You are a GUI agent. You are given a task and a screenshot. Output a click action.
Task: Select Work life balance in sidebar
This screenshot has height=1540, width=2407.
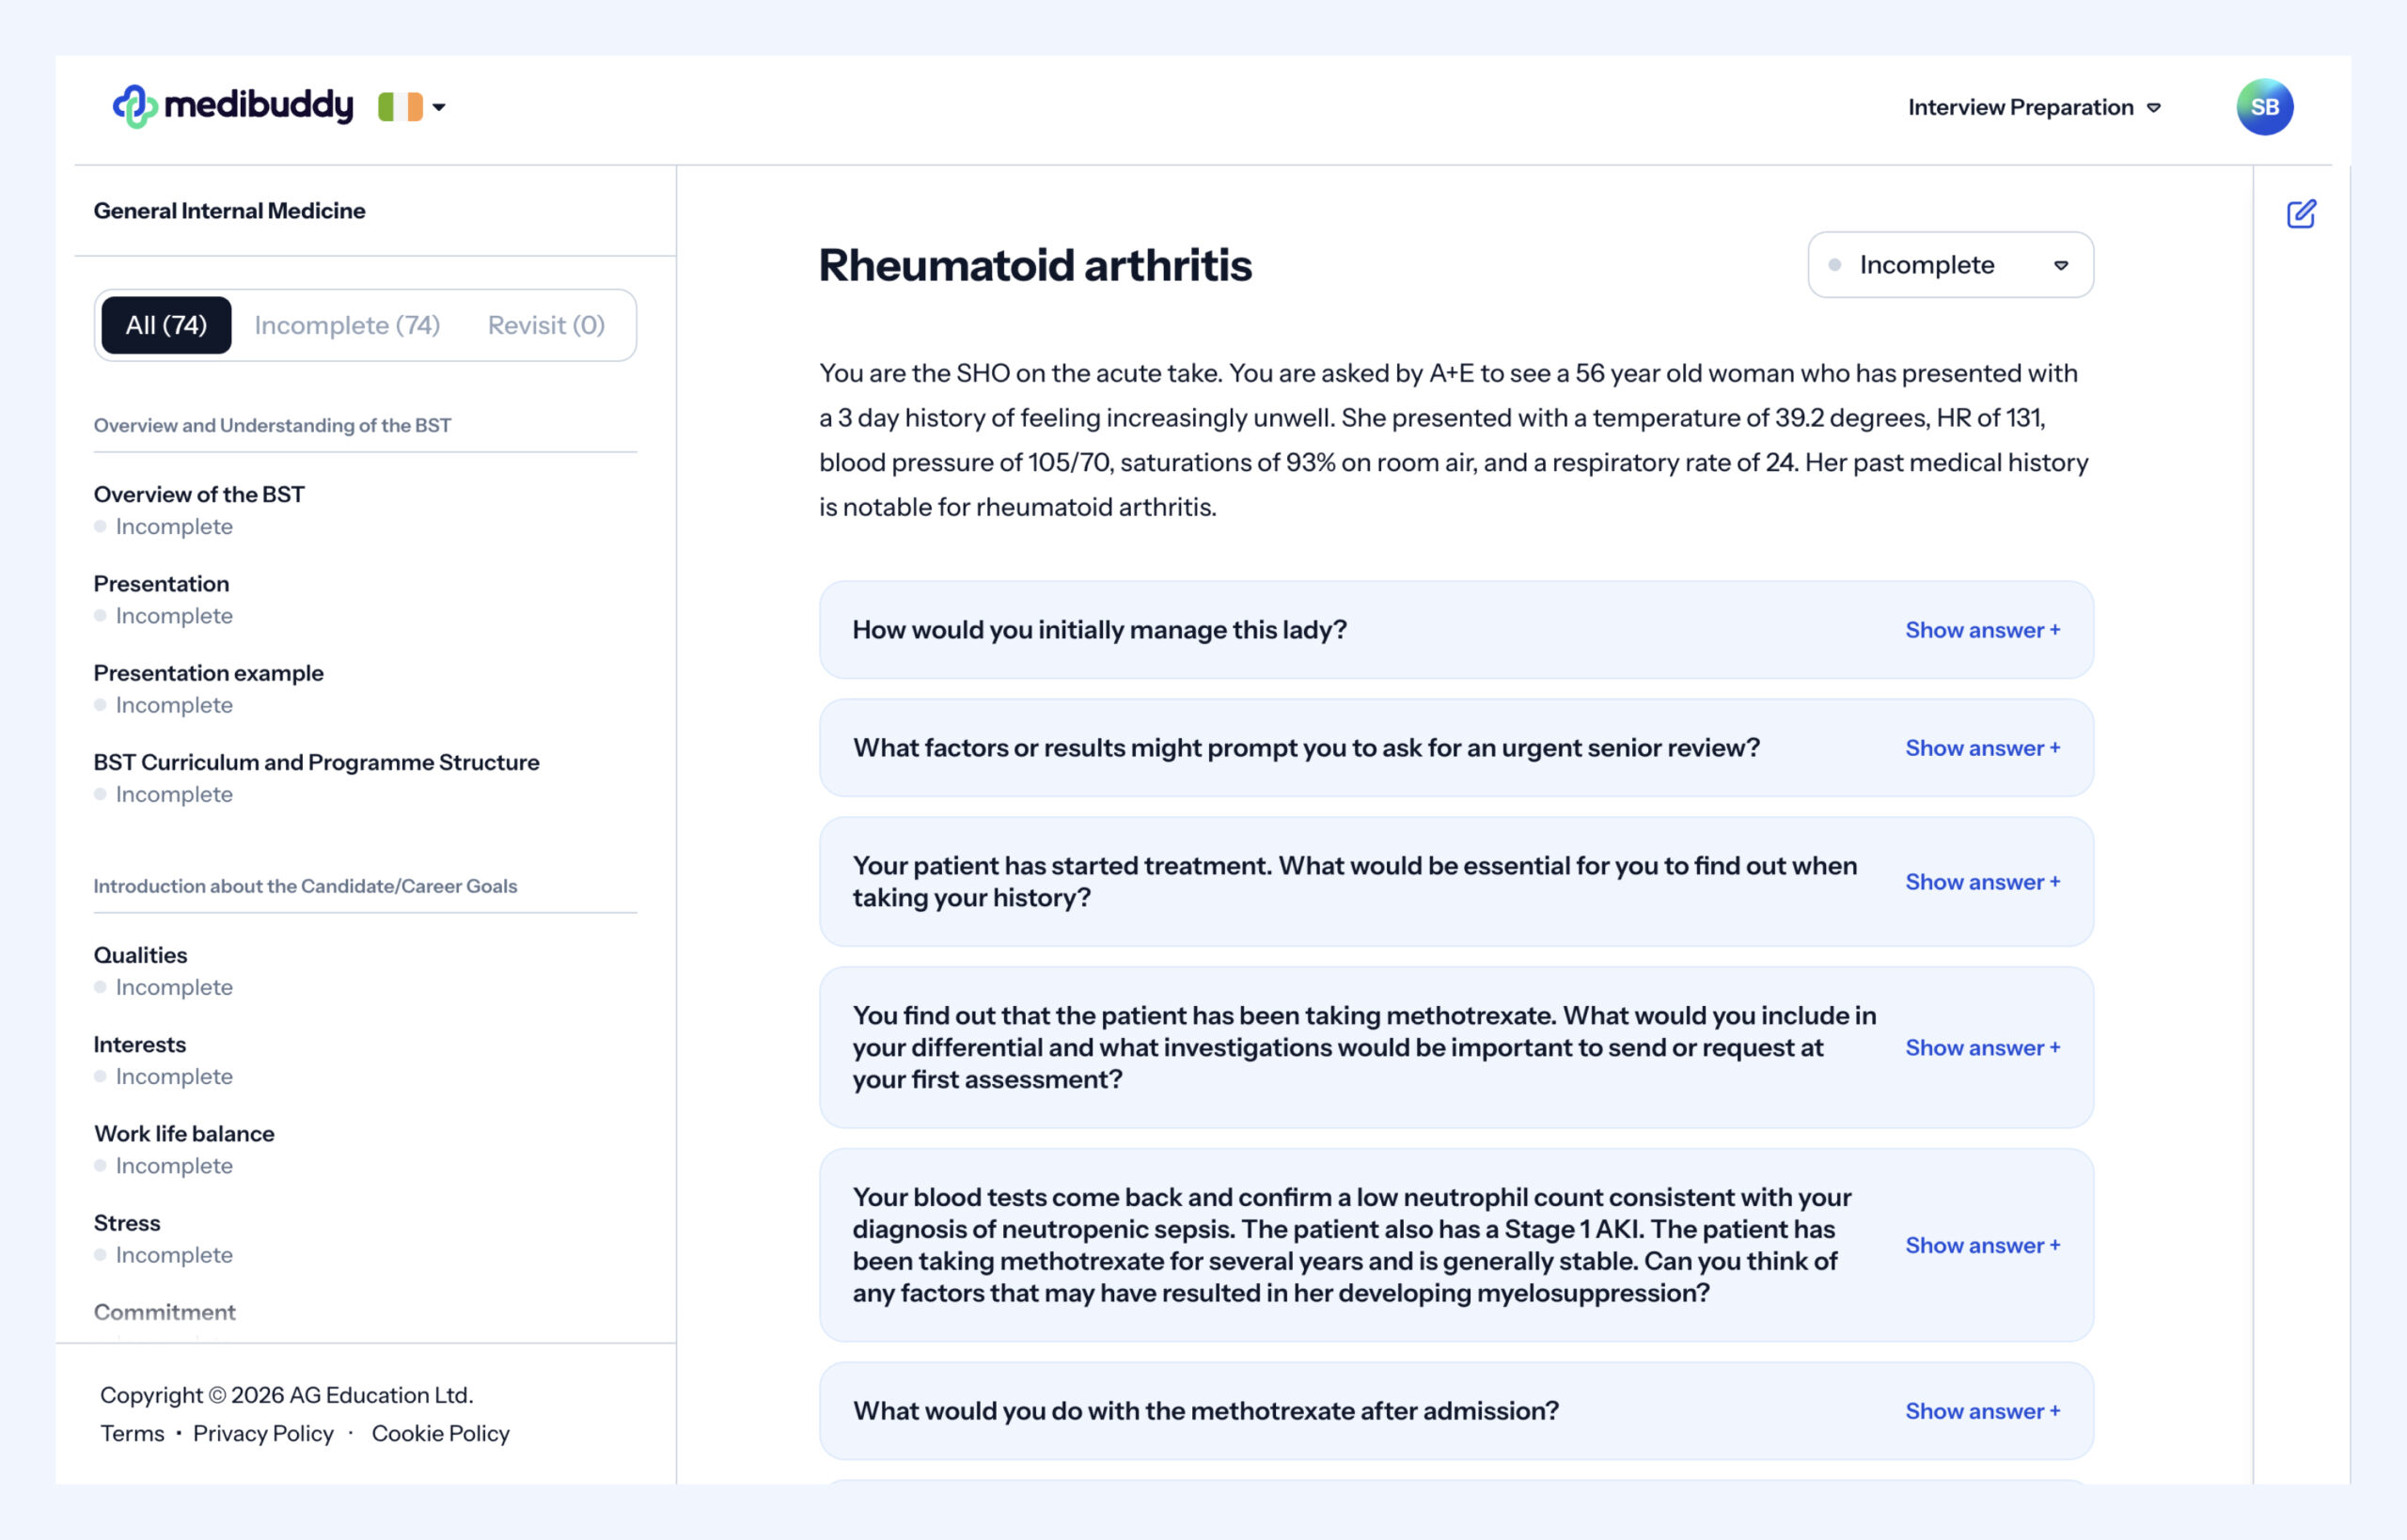click(184, 1133)
